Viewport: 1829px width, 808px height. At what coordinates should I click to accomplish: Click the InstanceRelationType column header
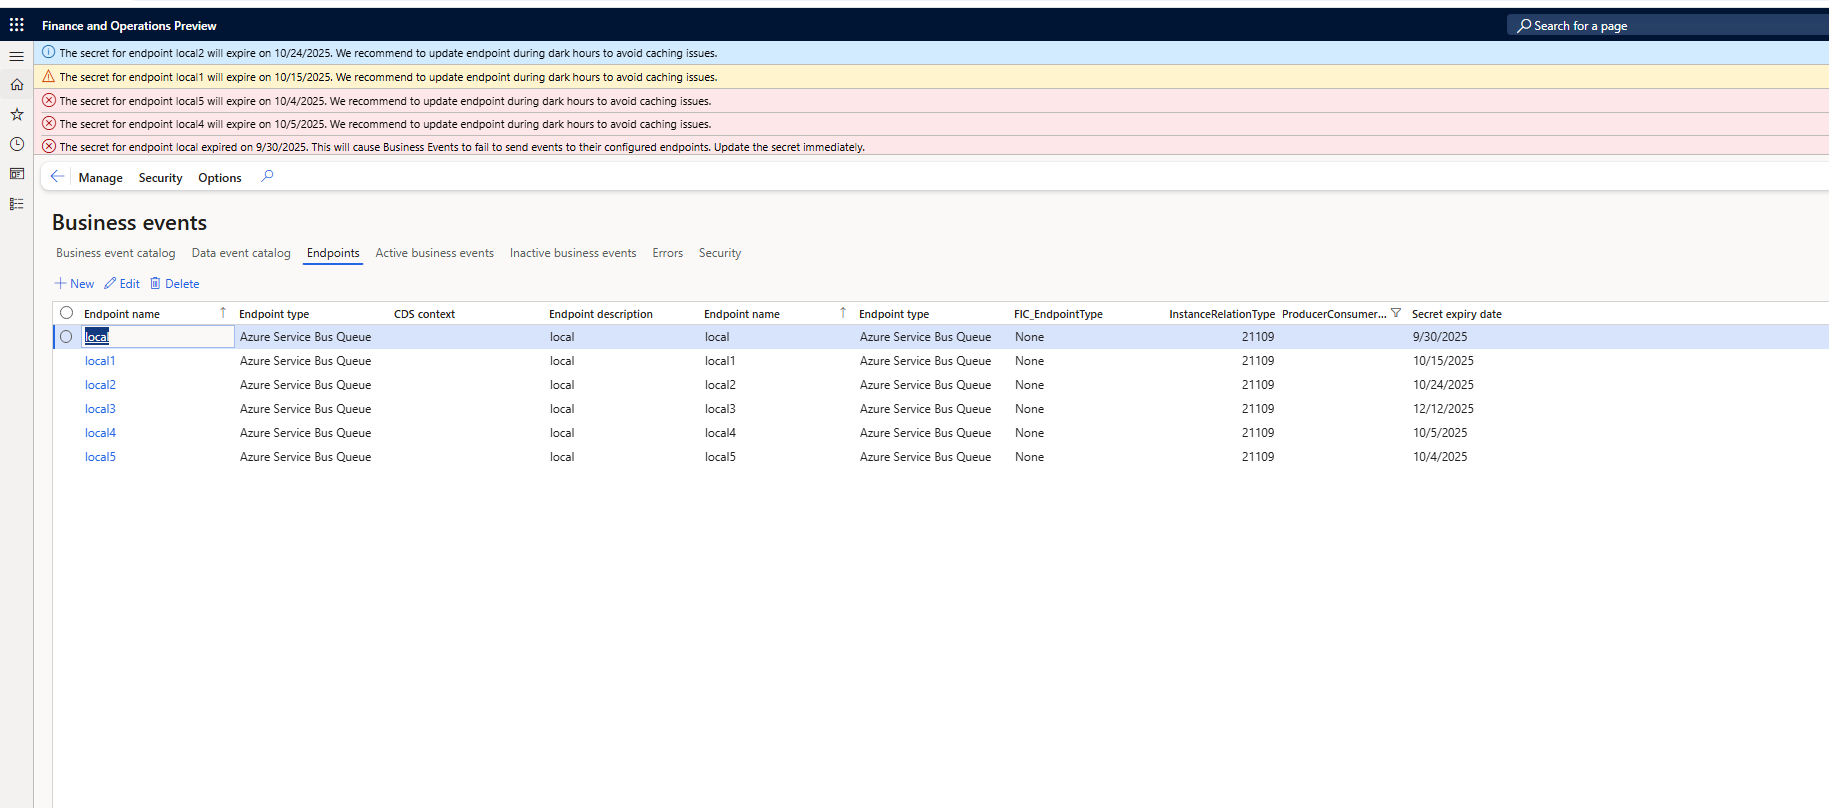(x=1222, y=314)
